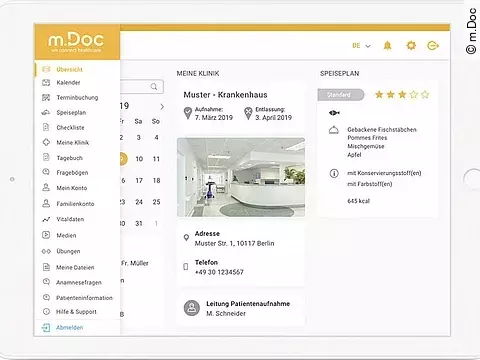Click the clinic reception photo
This screenshot has width=480, height=360.
point(241,177)
